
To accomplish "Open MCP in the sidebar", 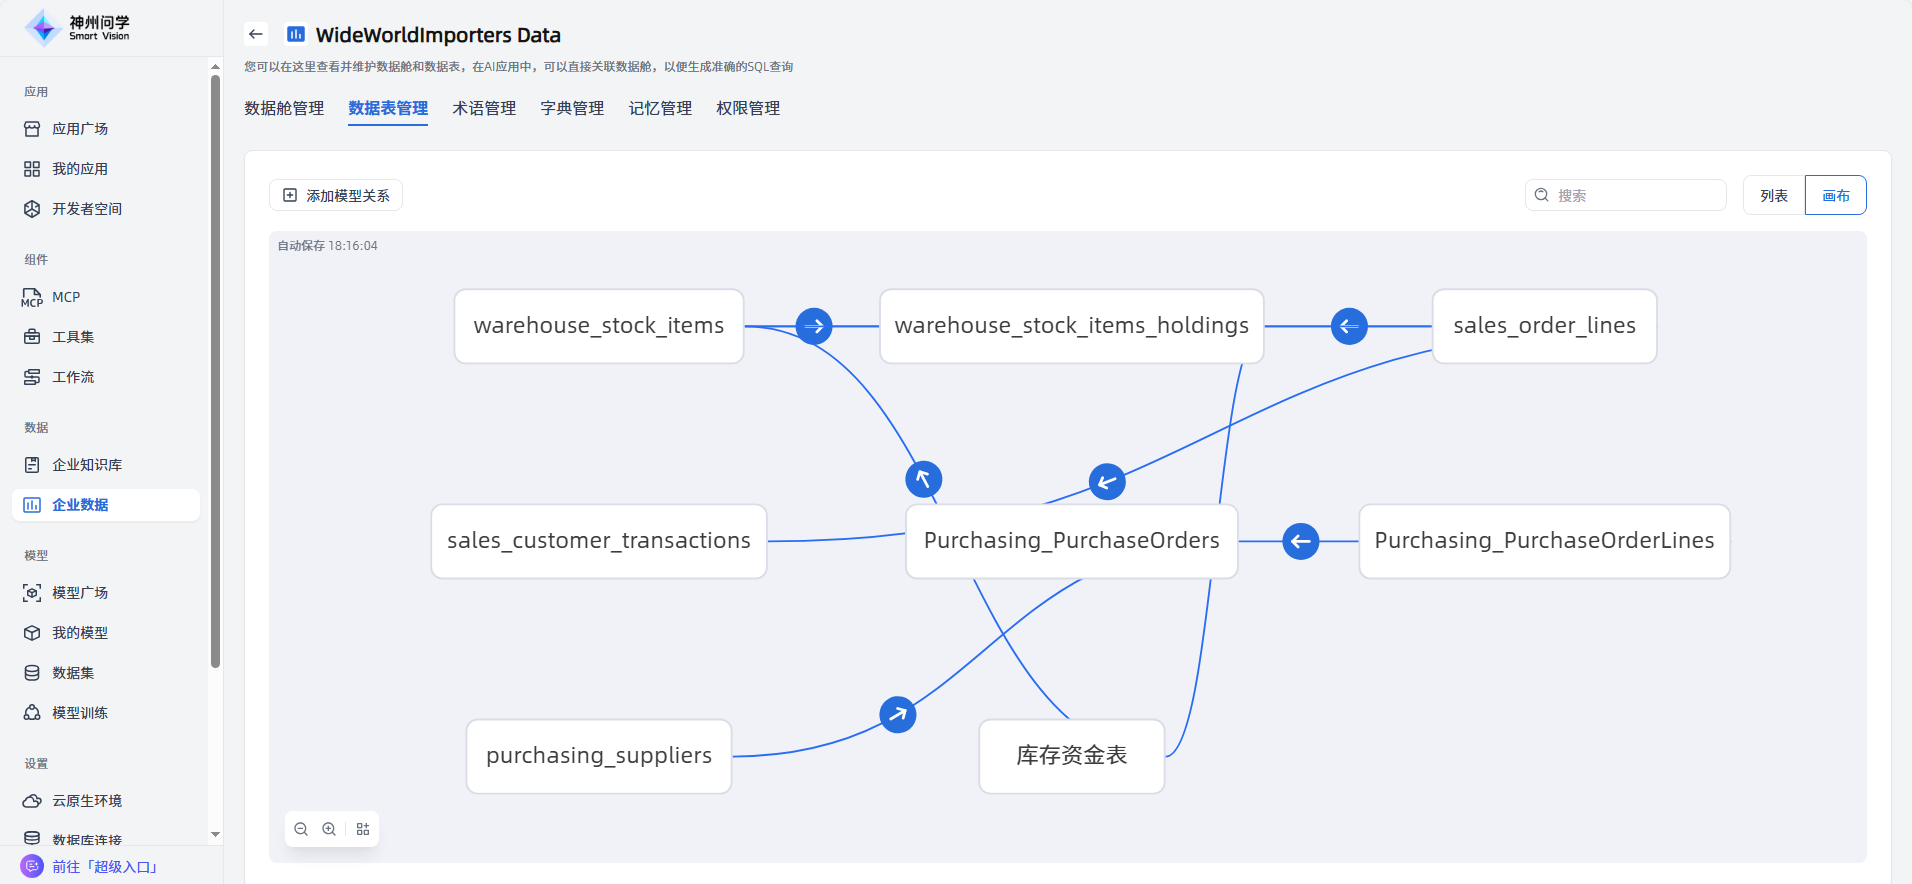I will [66, 297].
